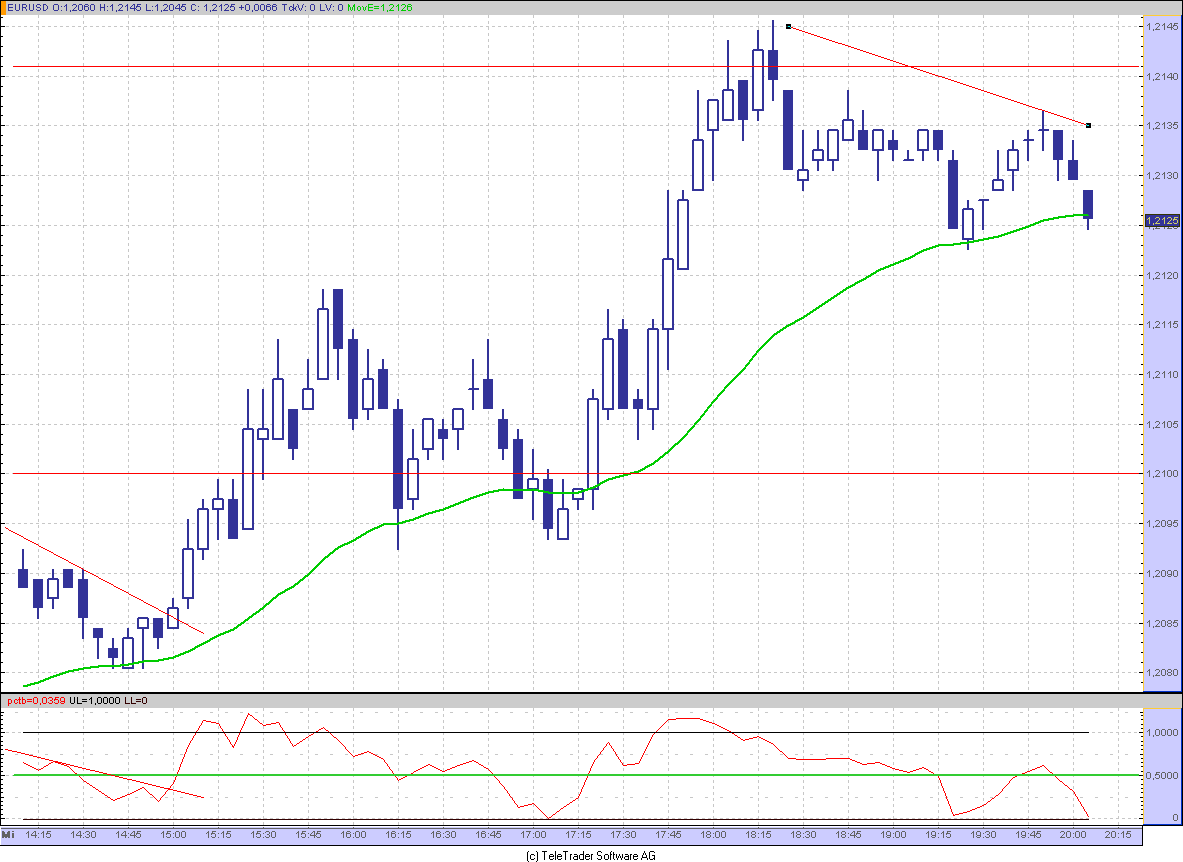This screenshot has height=862, width=1183.
Task: Click the 18:00 time axis label
Action: click(x=713, y=835)
